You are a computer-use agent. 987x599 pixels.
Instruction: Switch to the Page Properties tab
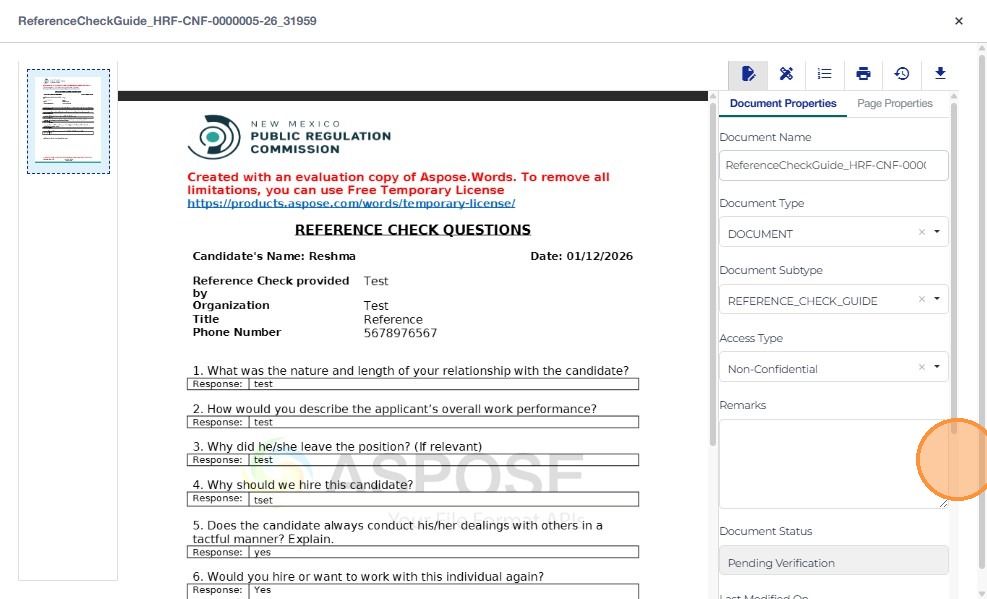894,103
